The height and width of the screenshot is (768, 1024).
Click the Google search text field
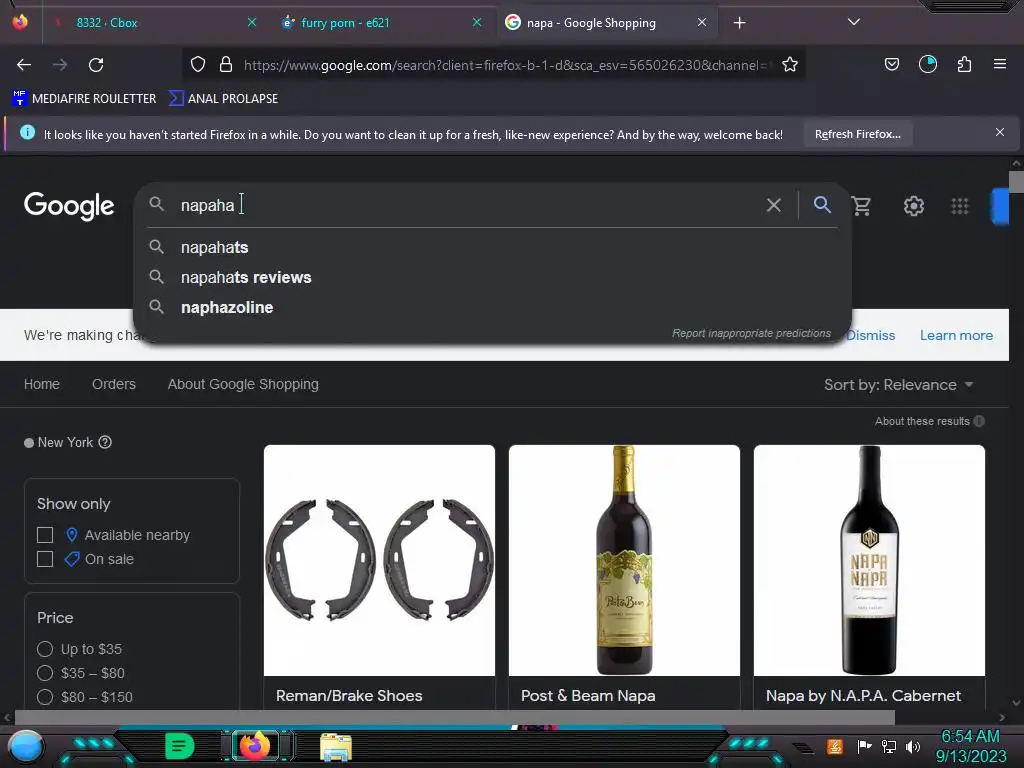tap(468, 205)
